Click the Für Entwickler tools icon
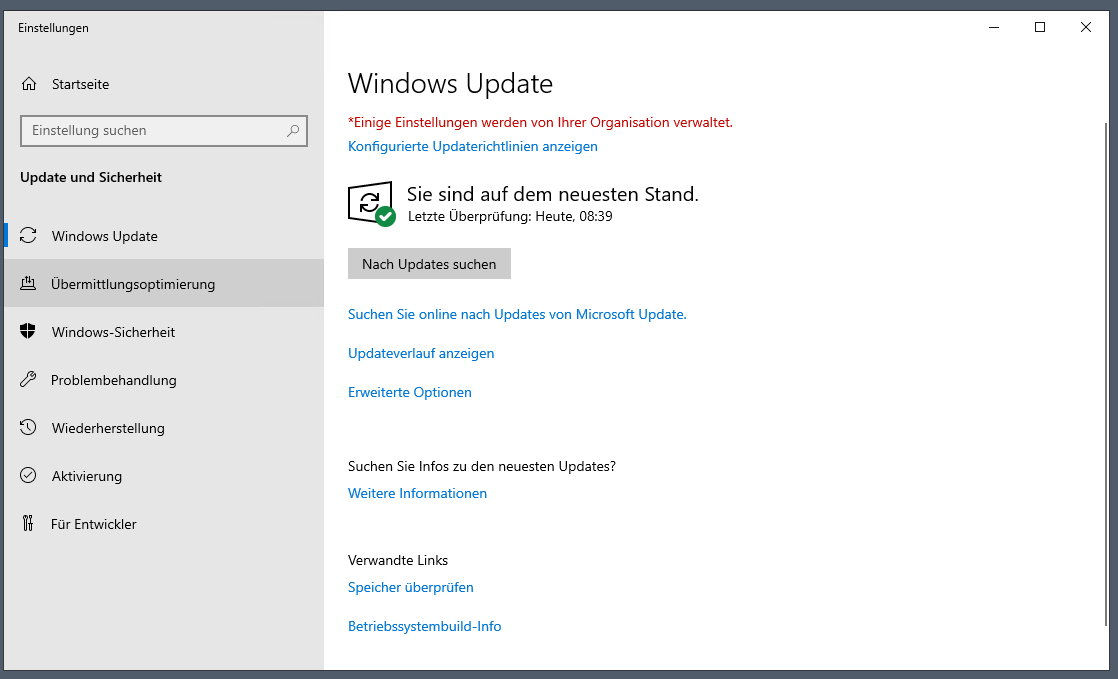 point(28,524)
